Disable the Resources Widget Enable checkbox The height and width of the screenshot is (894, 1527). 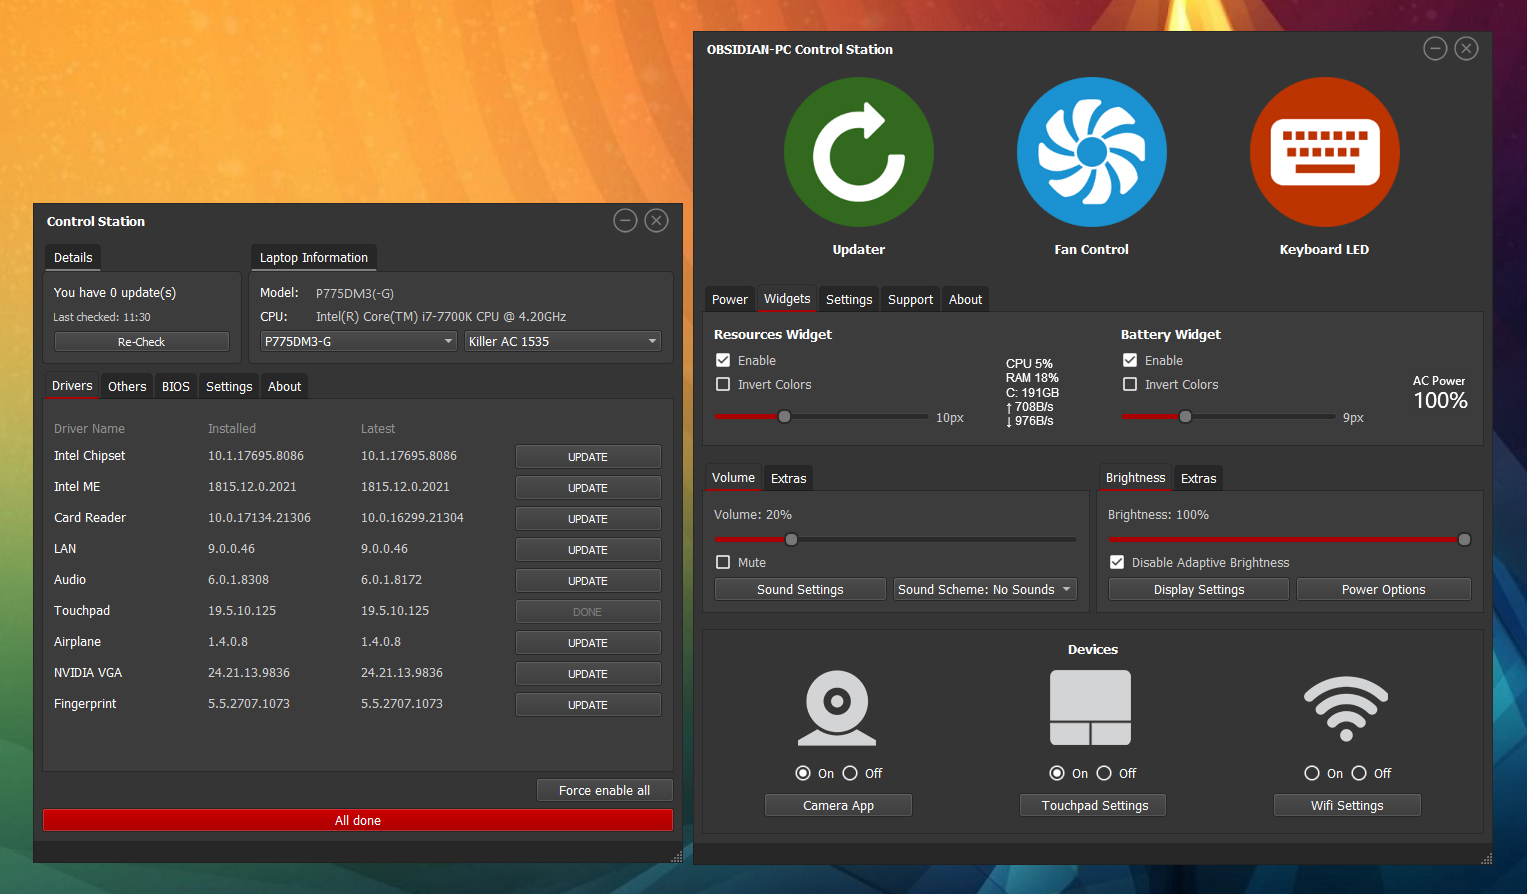[x=723, y=360]
